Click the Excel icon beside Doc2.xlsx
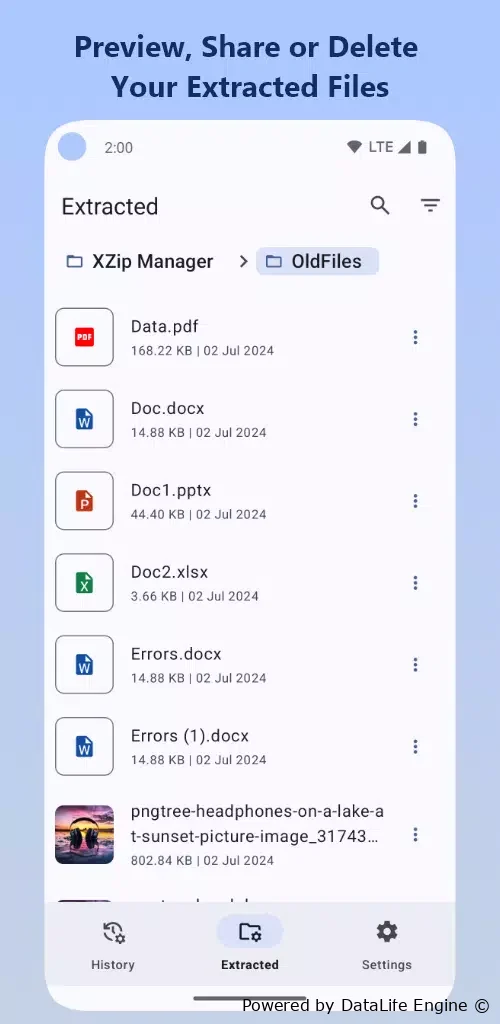This screenshot has height=1024, width=500. click(x=84, y=583)
